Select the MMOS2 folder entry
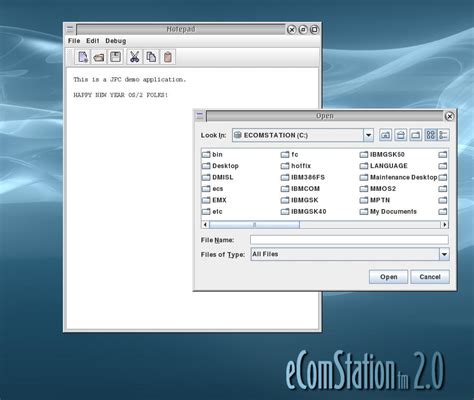Viewport: 474px width, 400px height. tap(378, 189)
